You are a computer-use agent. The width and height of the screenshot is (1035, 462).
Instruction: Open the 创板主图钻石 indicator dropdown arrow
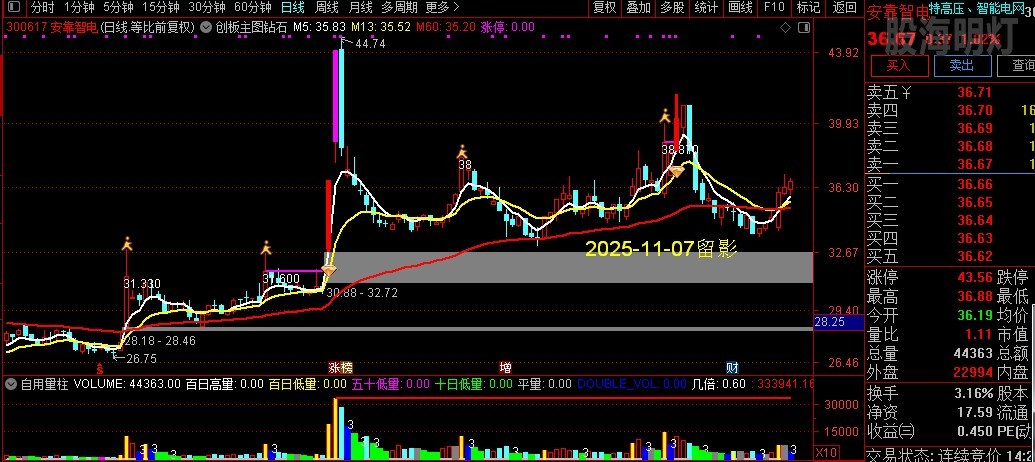[x=207, y=27]
